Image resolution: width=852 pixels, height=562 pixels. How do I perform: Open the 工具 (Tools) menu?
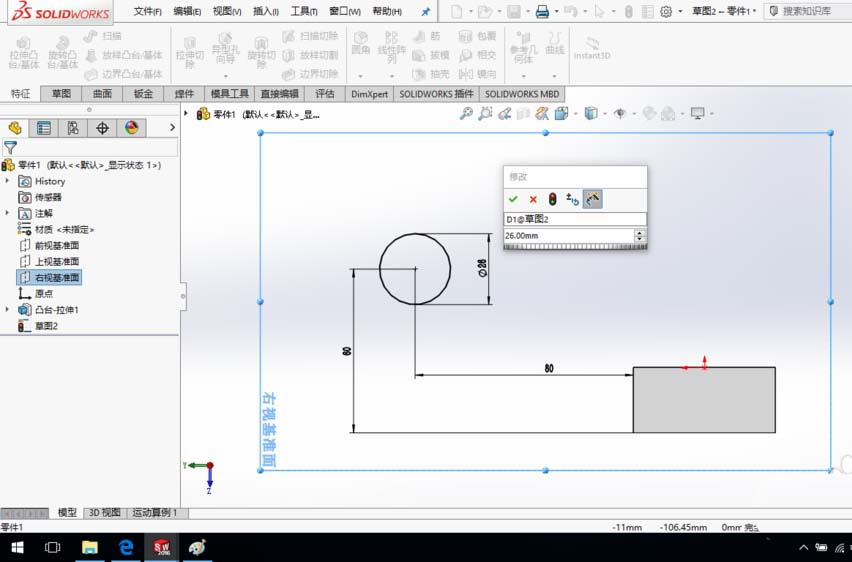point(303,12)
